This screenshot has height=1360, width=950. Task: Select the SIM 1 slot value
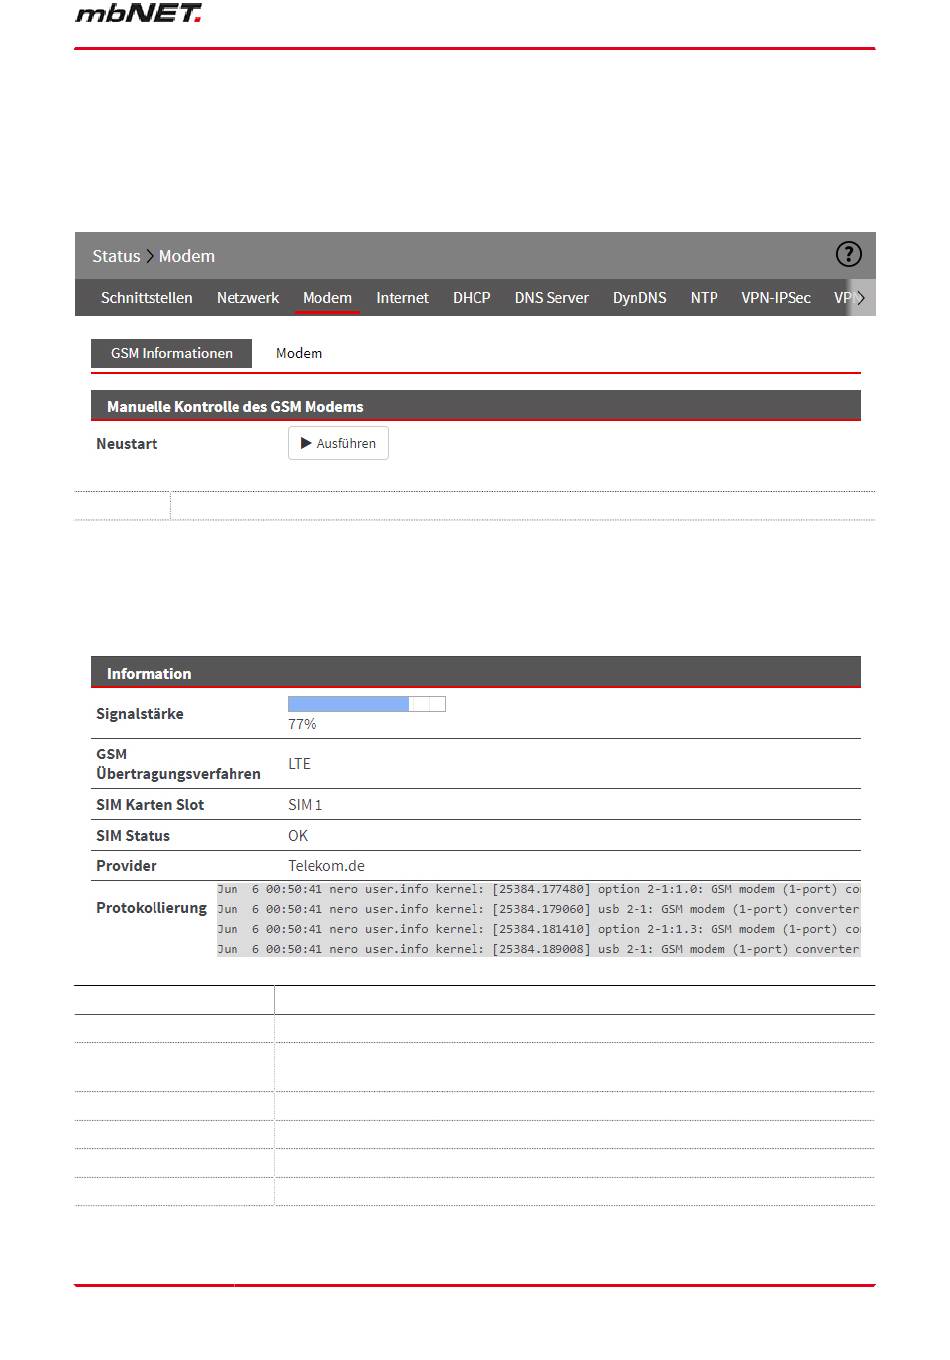(305, 804)
